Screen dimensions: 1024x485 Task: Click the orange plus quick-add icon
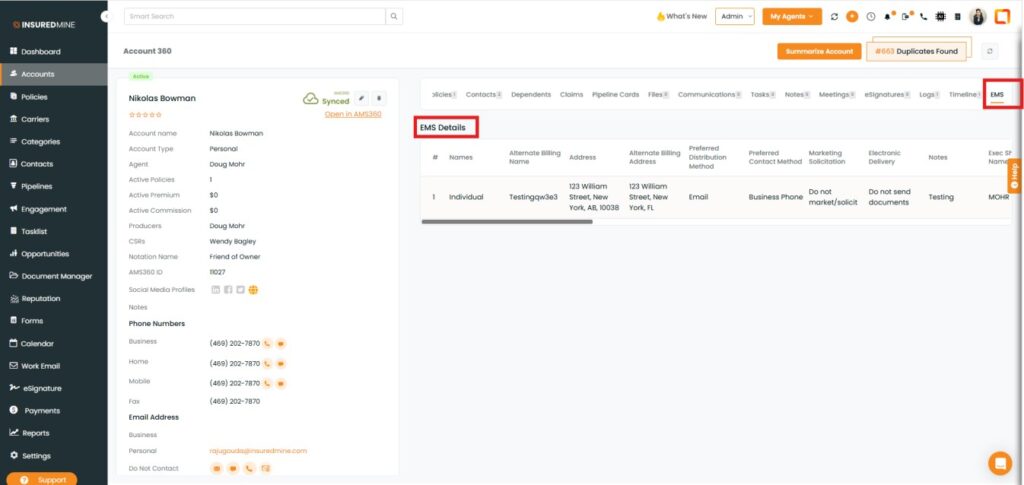click(852, 17)
